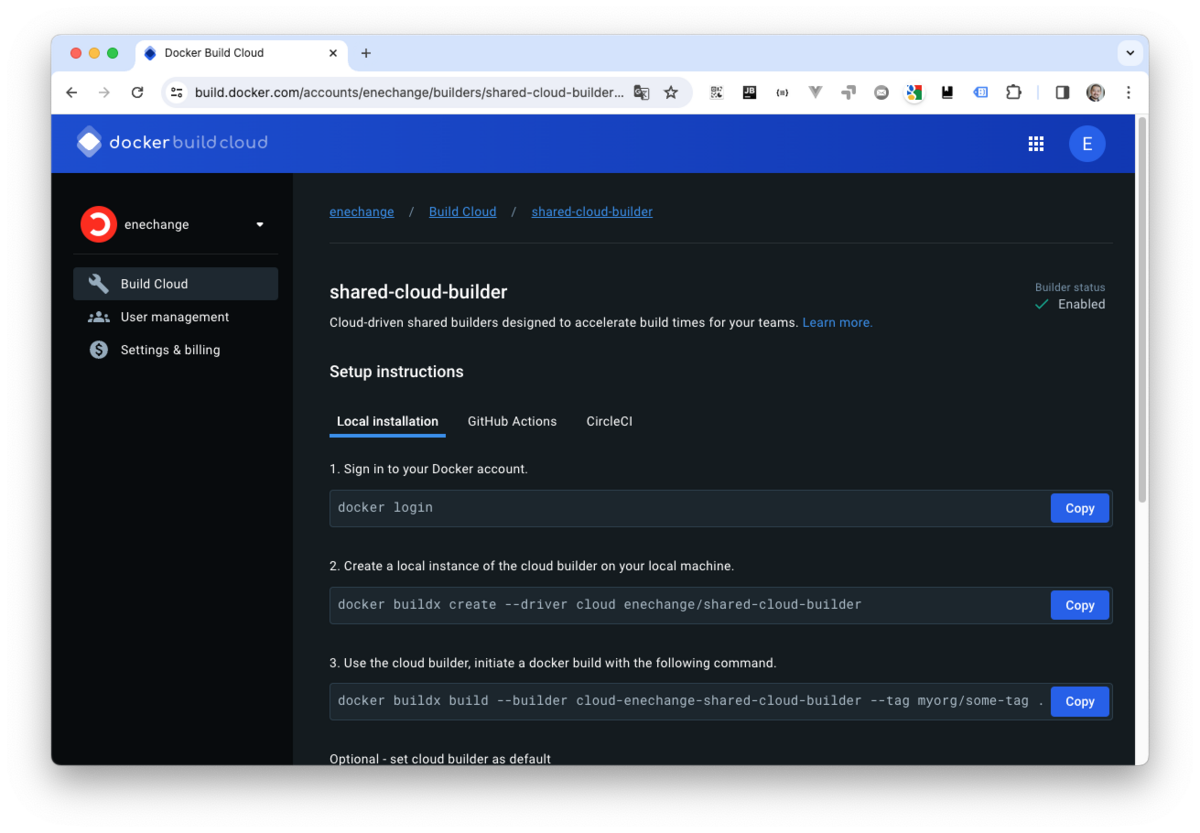Expand the enechange organization dropdown

(x=260, y=225)
